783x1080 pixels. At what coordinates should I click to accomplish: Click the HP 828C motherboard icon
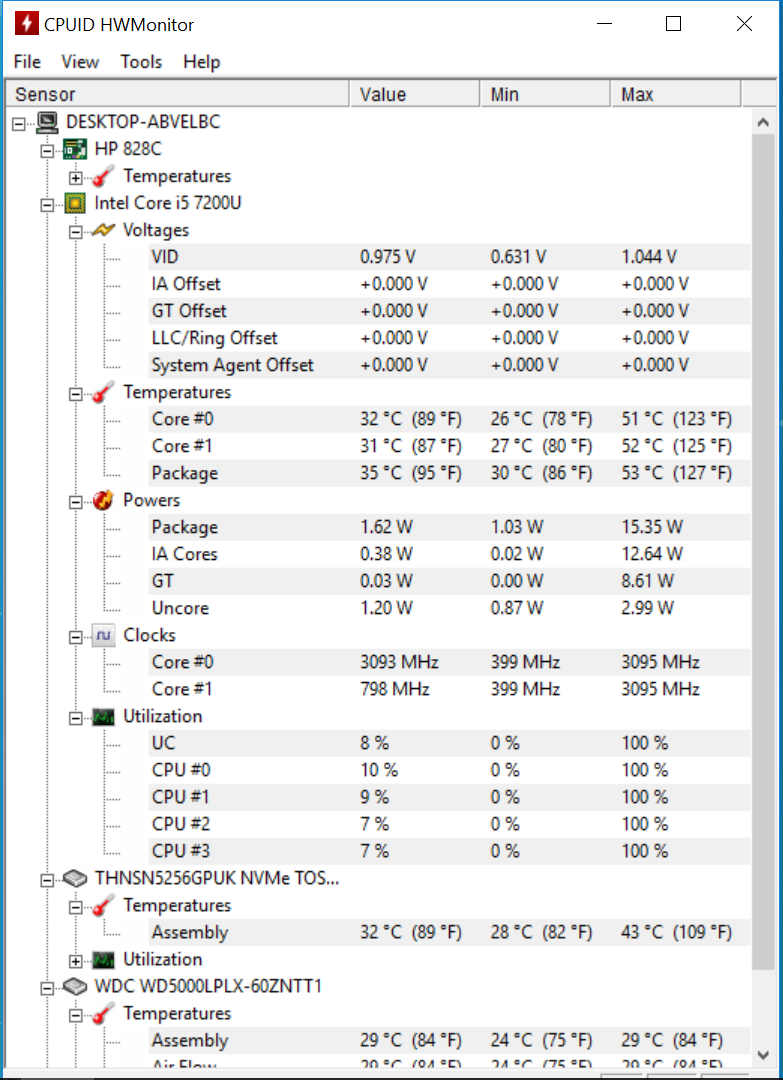coord(75,149)
